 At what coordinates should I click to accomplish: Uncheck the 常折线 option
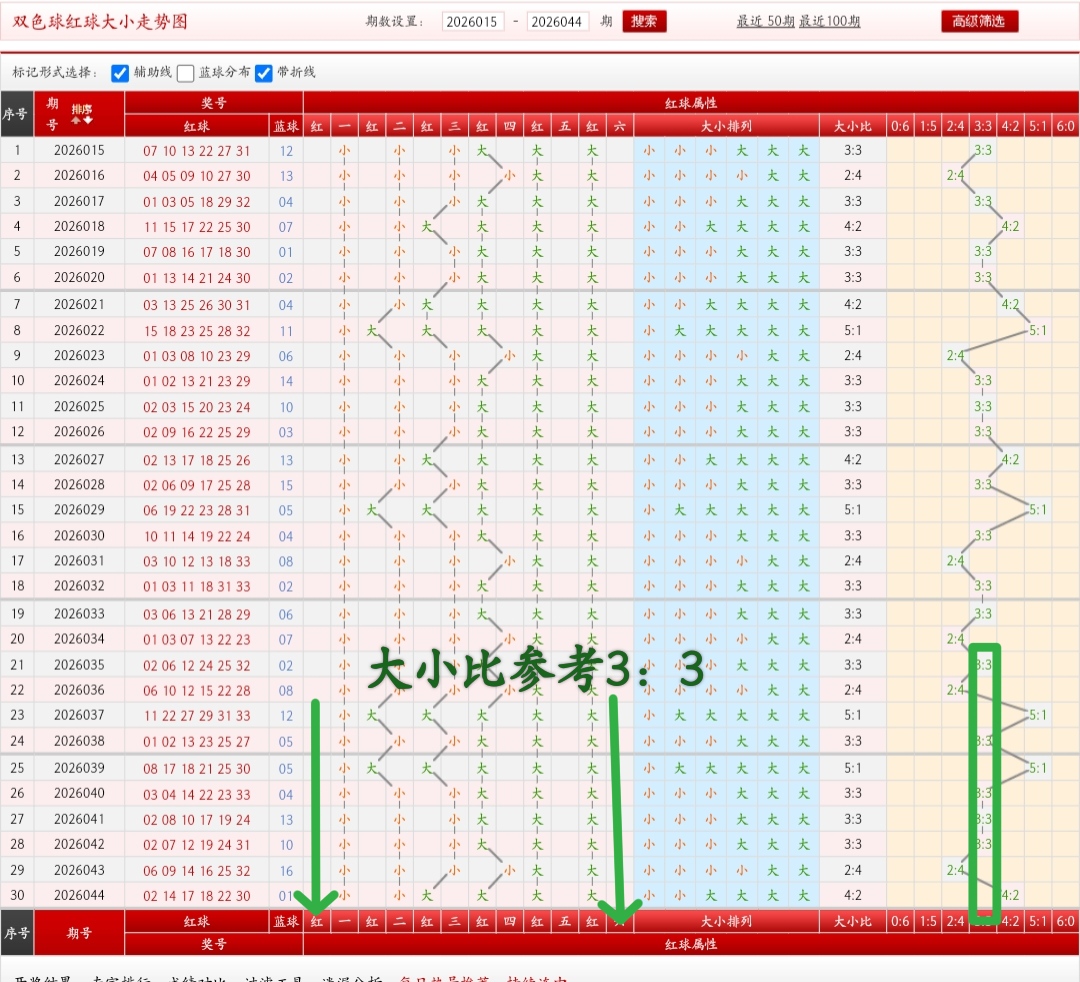264,72
